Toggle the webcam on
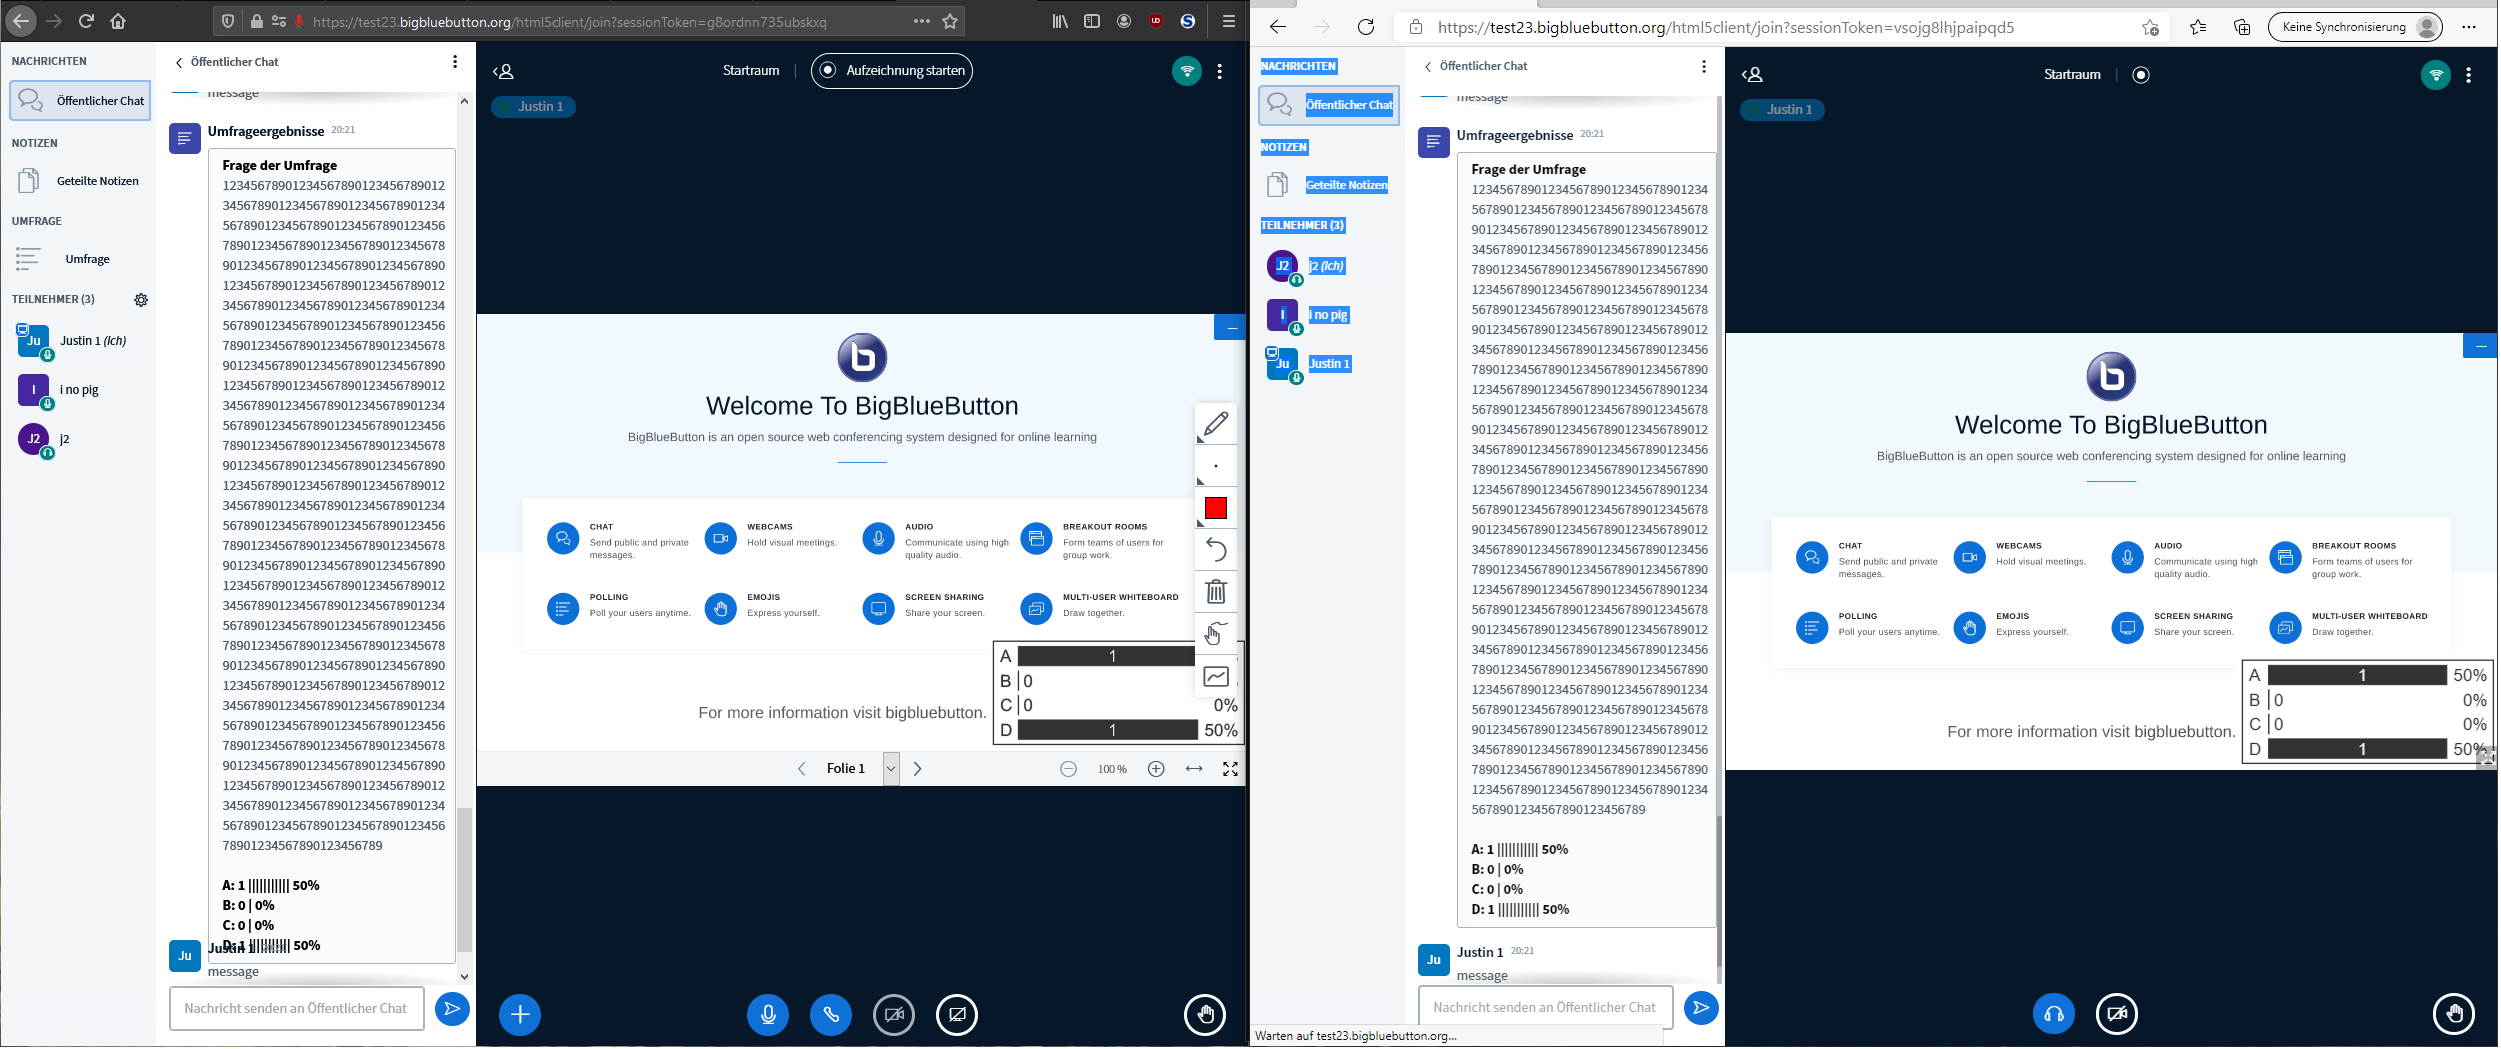 (x=894, y=1014)
